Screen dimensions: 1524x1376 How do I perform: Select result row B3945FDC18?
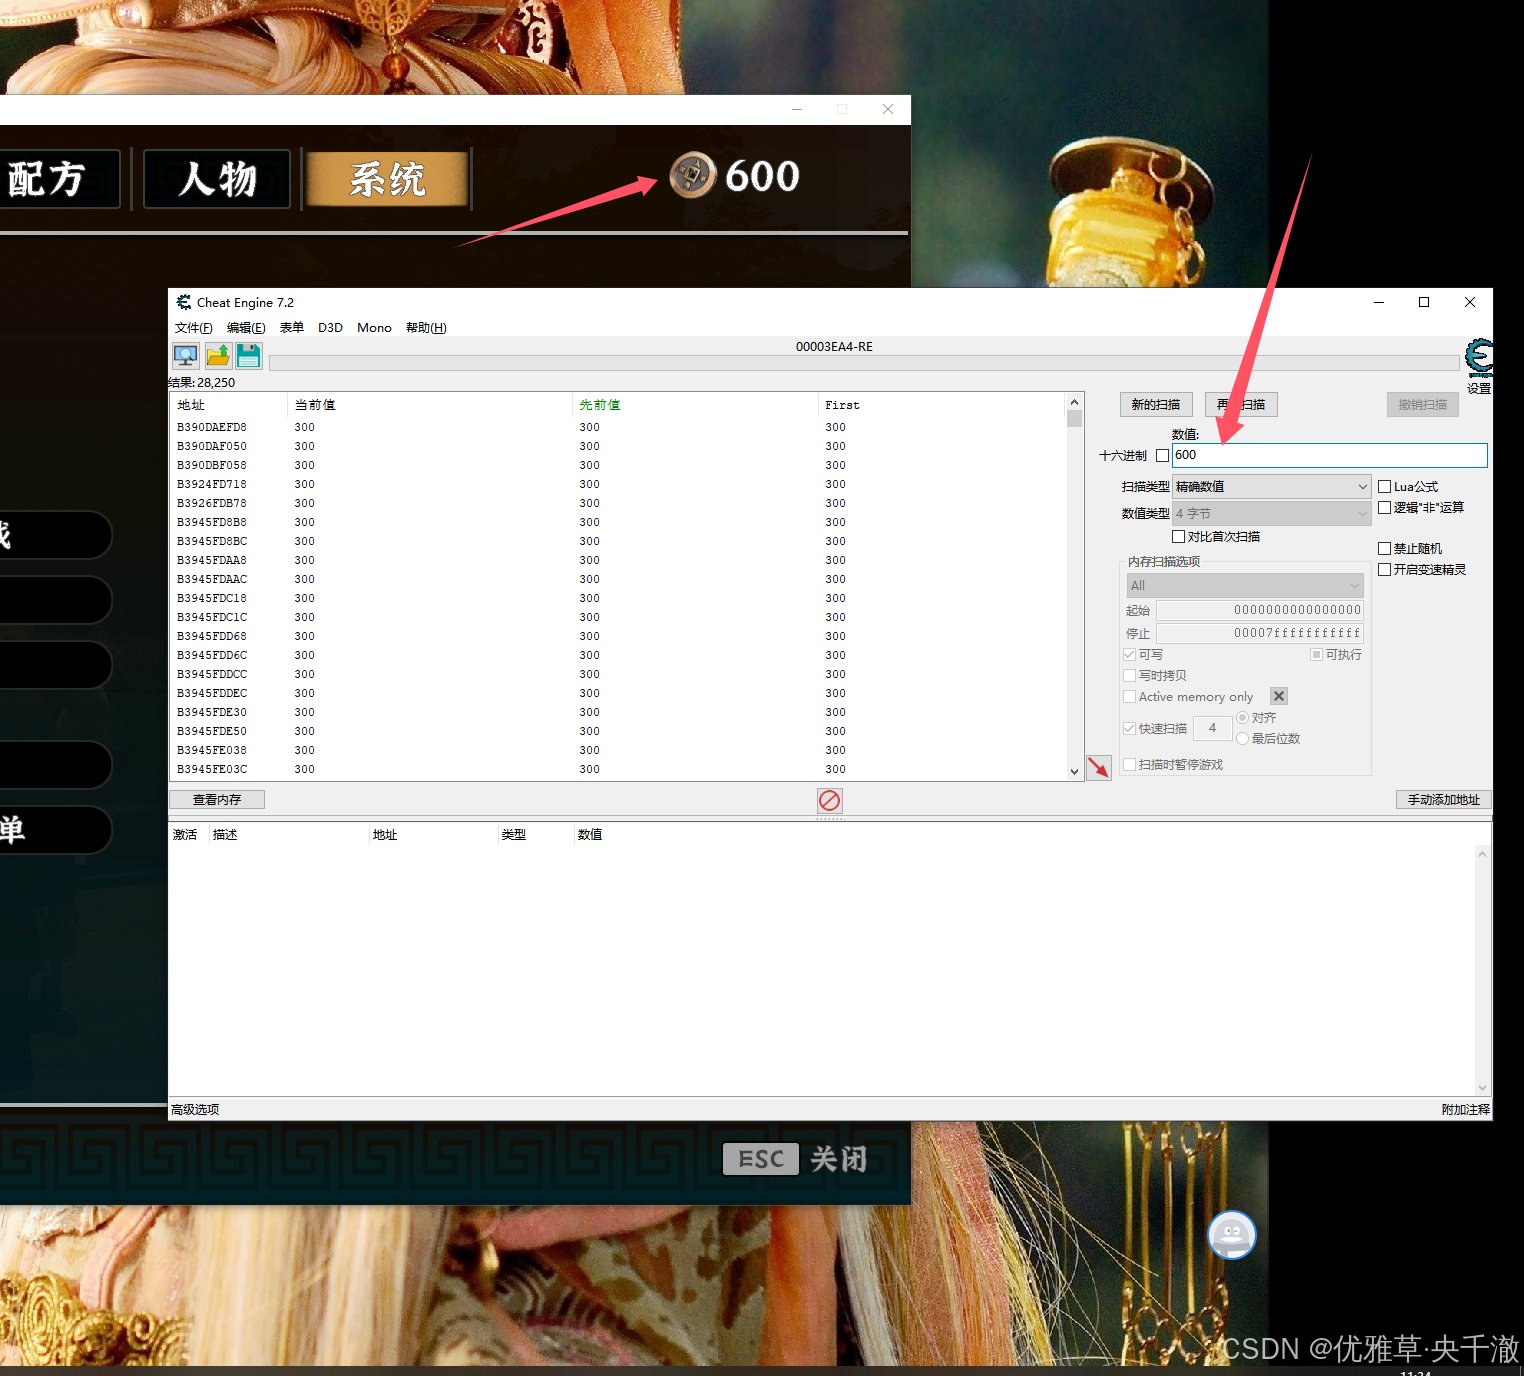pyautogui.click(x=618, y=598)
